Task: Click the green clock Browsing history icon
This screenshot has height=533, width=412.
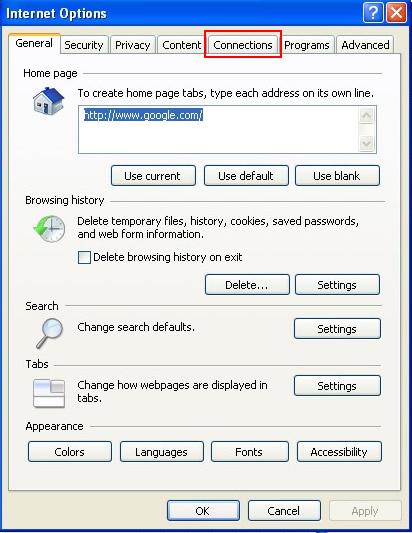Action: click(49, 228)
